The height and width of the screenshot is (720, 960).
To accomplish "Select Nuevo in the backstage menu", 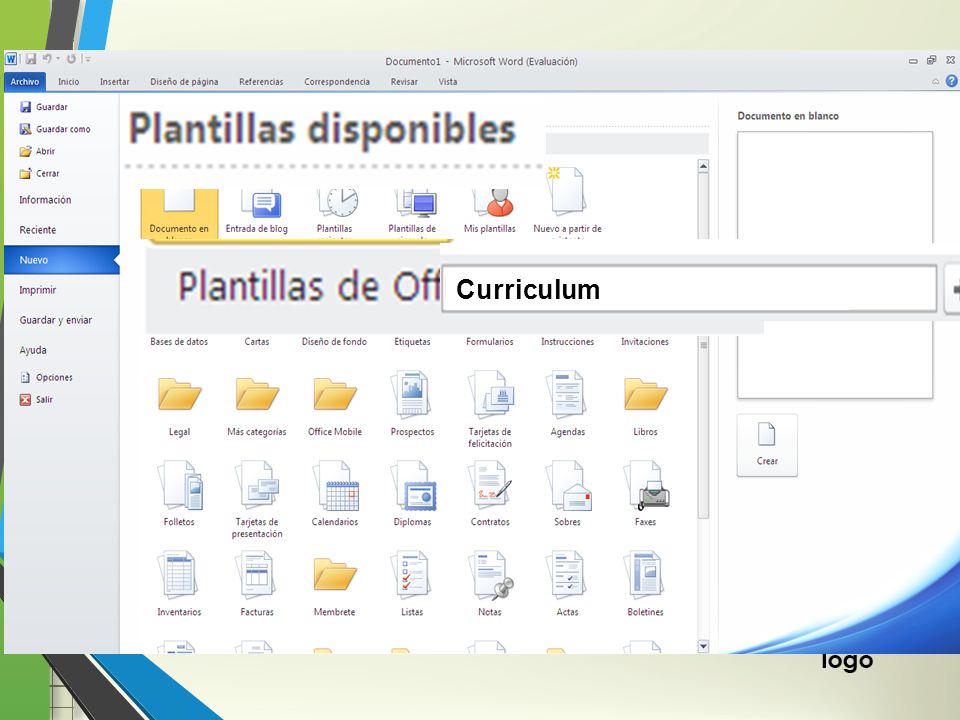I will coord(61,260).
